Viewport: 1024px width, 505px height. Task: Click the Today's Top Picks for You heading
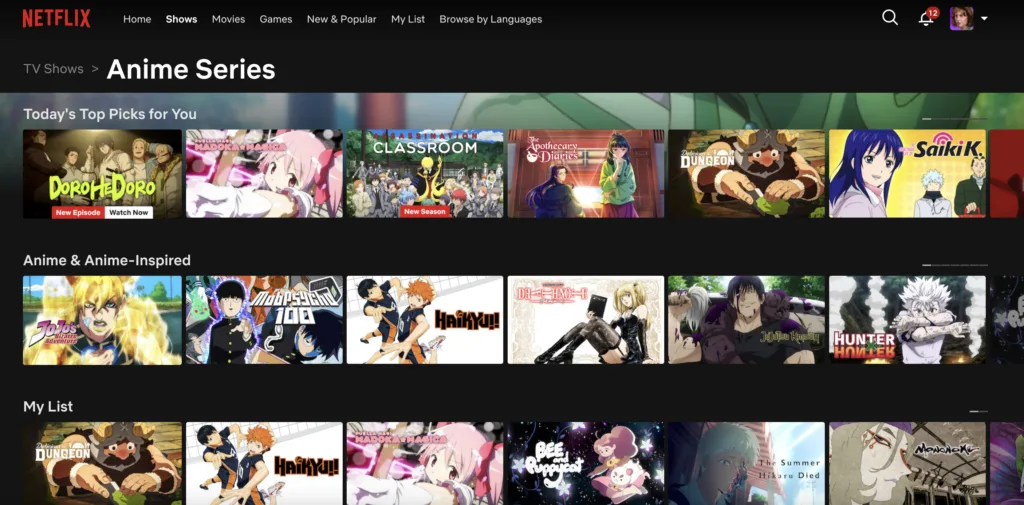point(110,114)
